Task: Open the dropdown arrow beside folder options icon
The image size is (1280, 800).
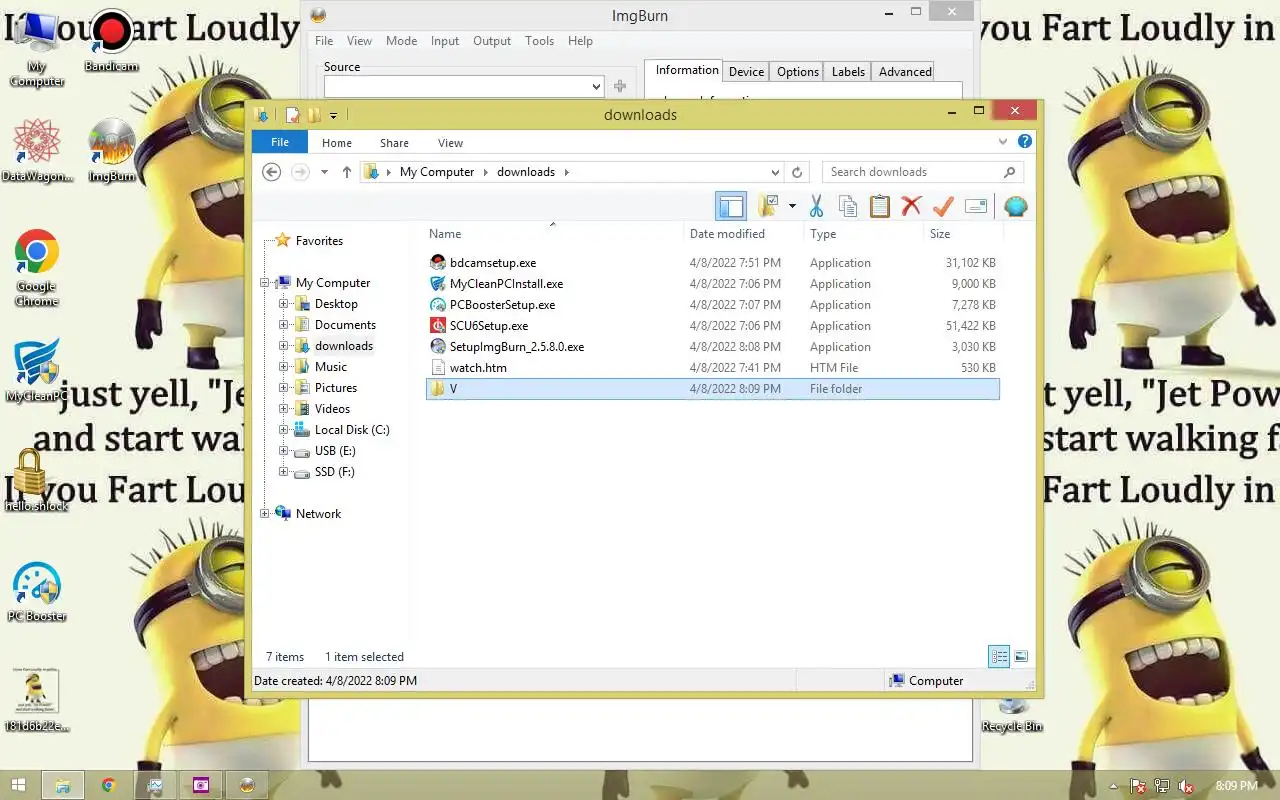Action: click(792, 206)
